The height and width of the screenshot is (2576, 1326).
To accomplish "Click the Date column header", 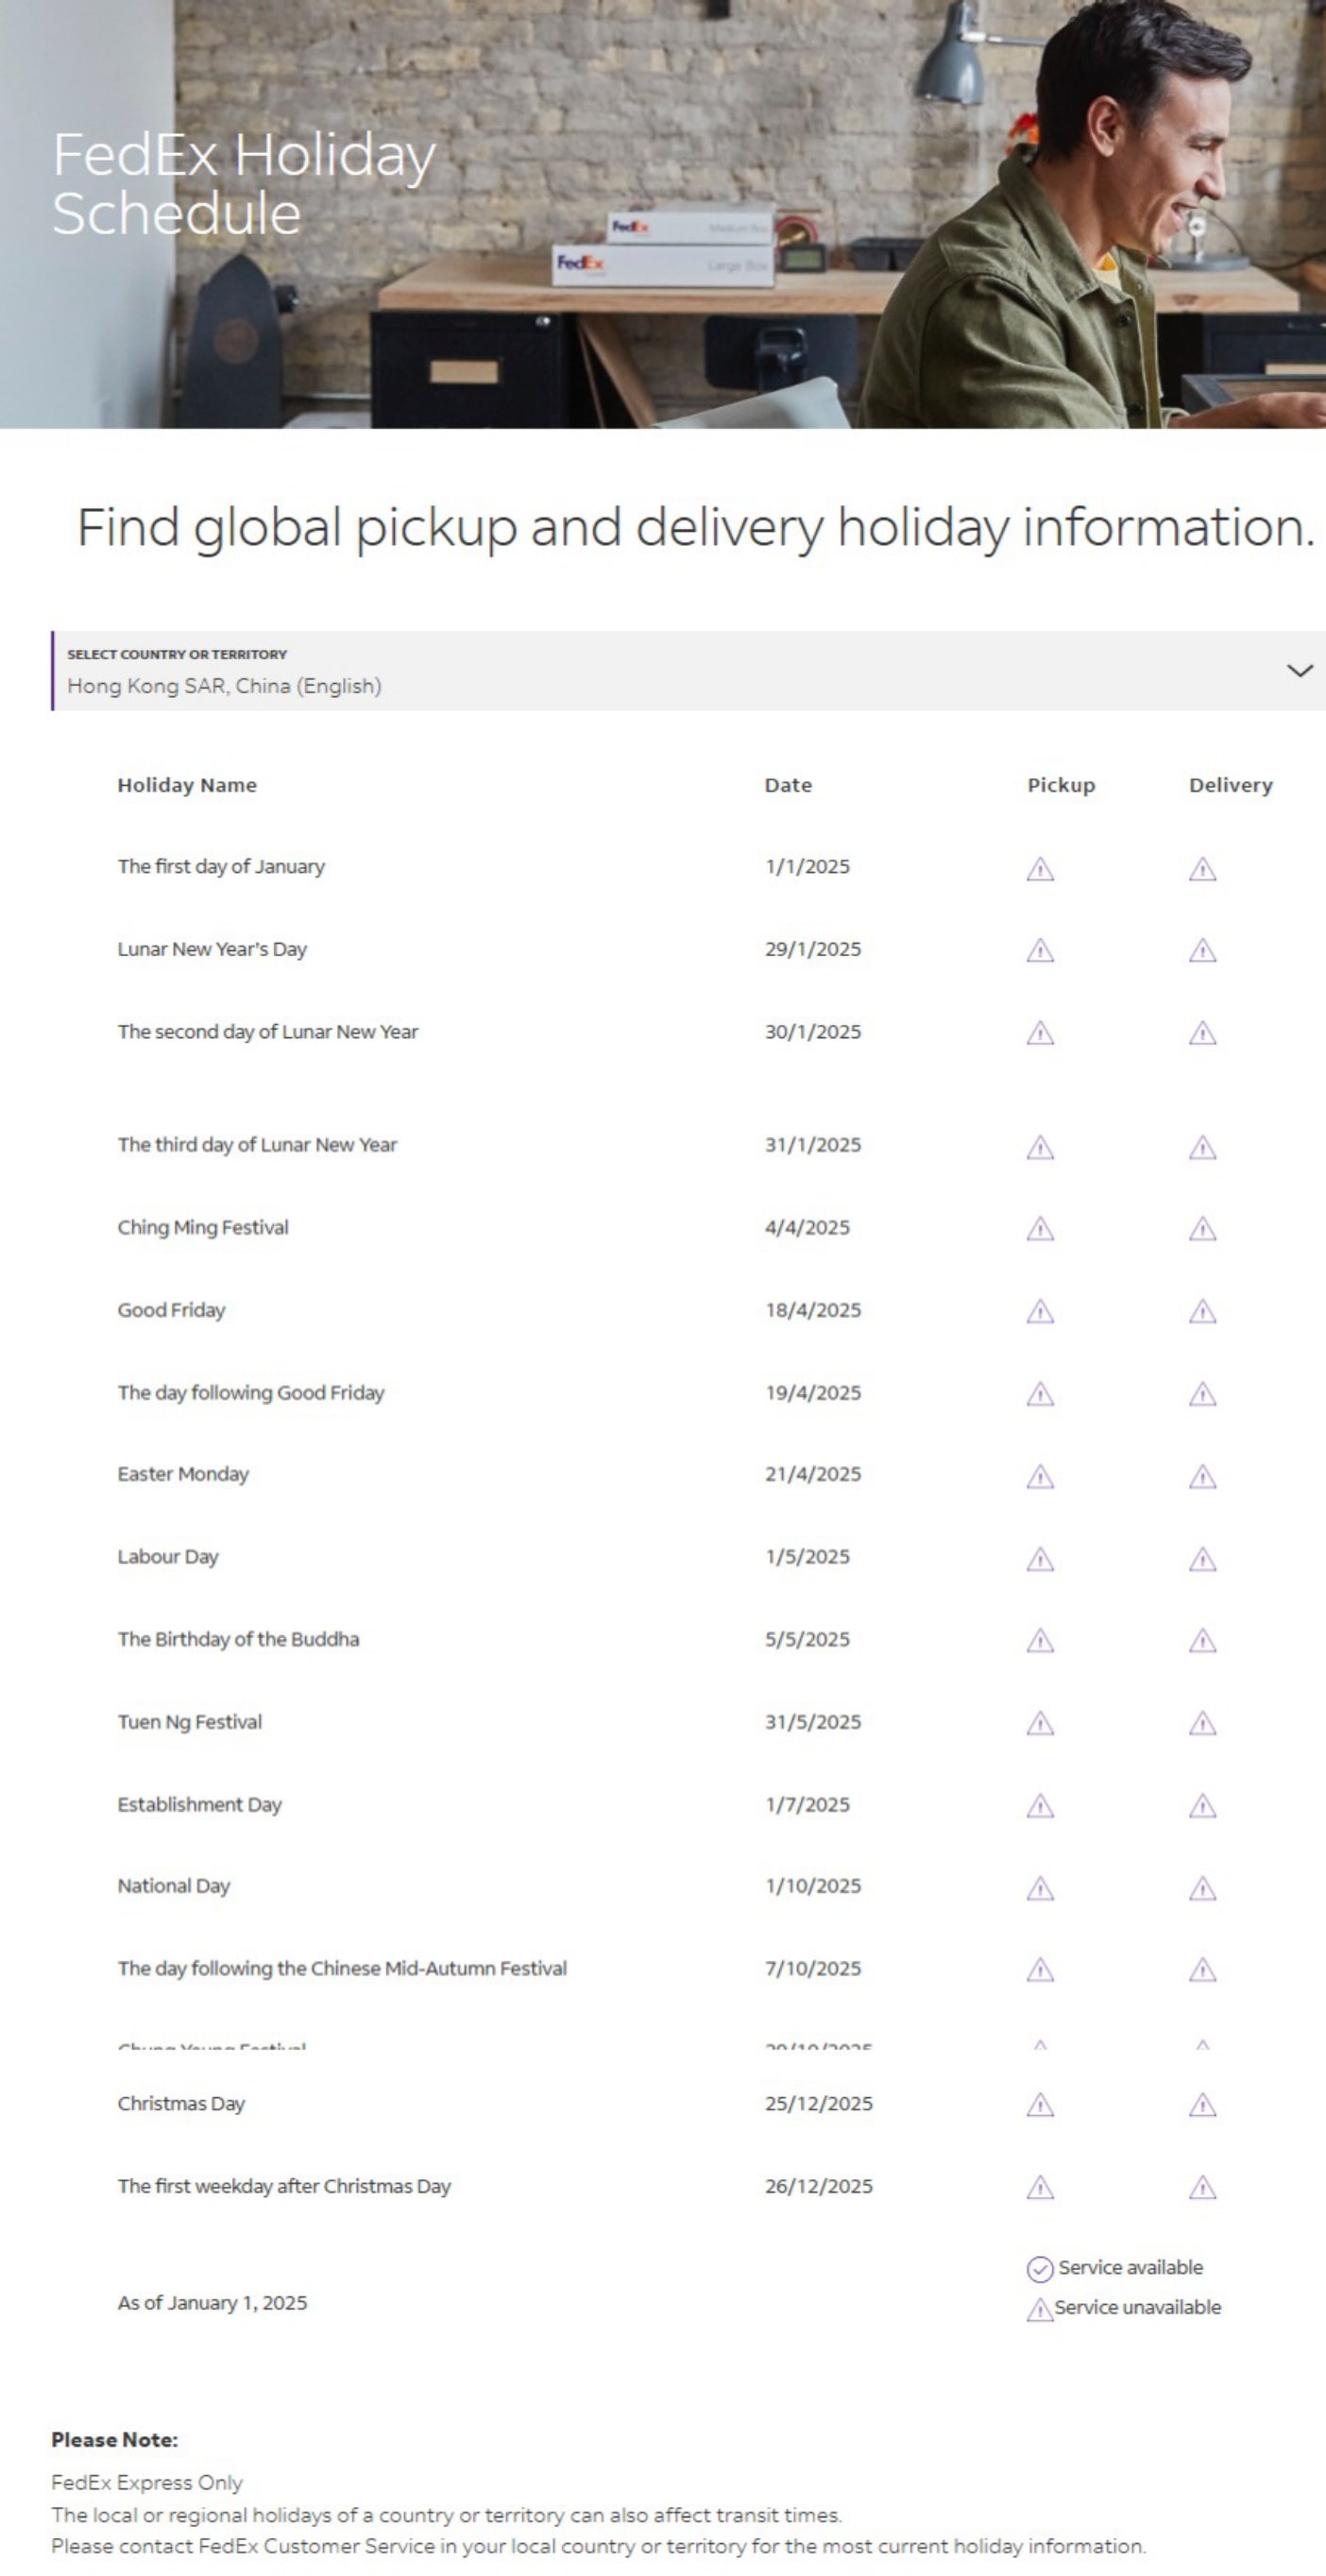I will [x=788, y=785].
